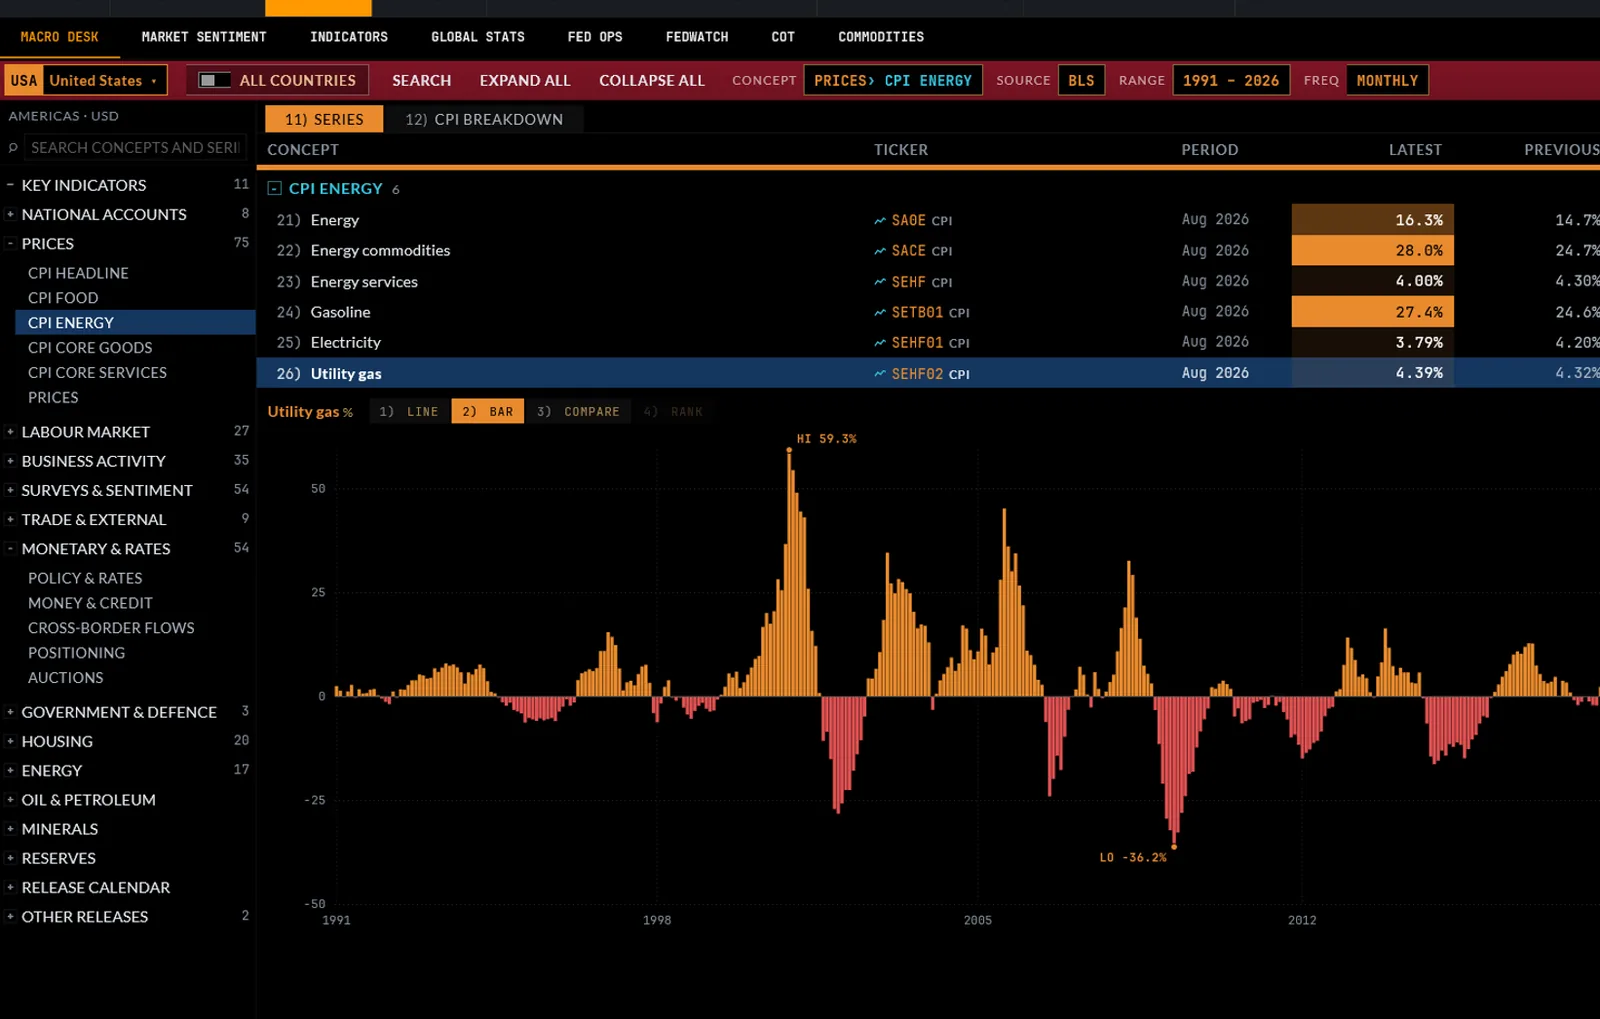Expand the National Accounts section
Screen dimensions: 1600x1019
click(x=10, y=214)
